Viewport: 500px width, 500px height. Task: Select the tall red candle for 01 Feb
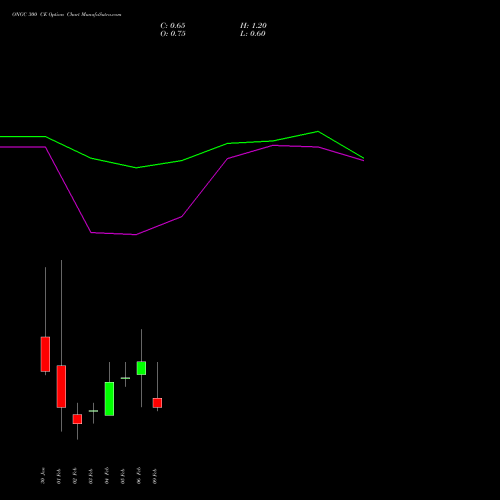tap(61, 386)
